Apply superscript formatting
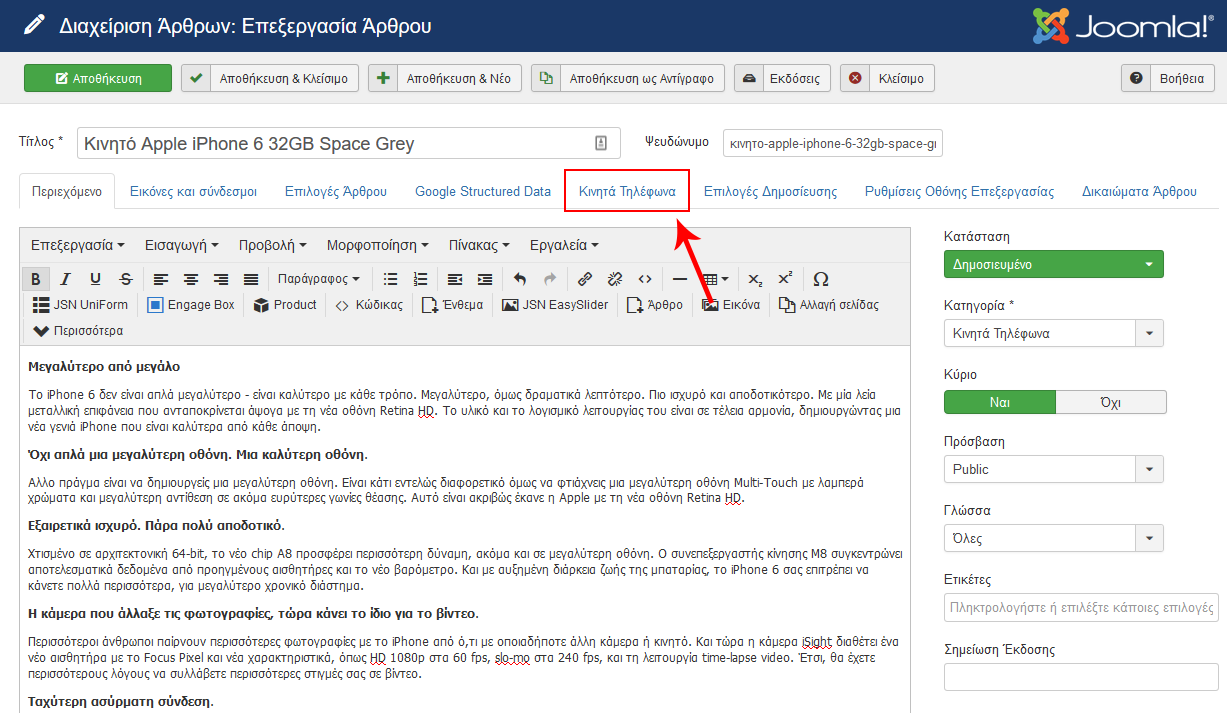 pyautogui.click(x=786, y=279)
